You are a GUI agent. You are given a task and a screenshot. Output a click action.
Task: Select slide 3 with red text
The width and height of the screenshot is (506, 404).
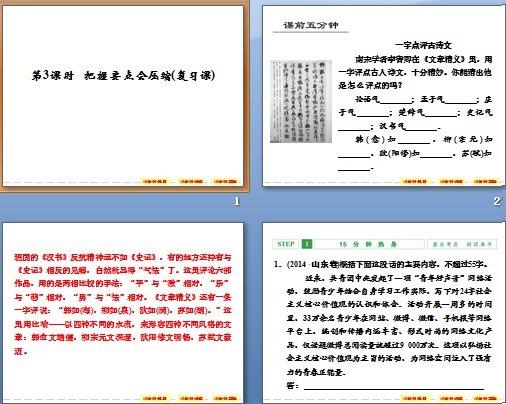123,313
